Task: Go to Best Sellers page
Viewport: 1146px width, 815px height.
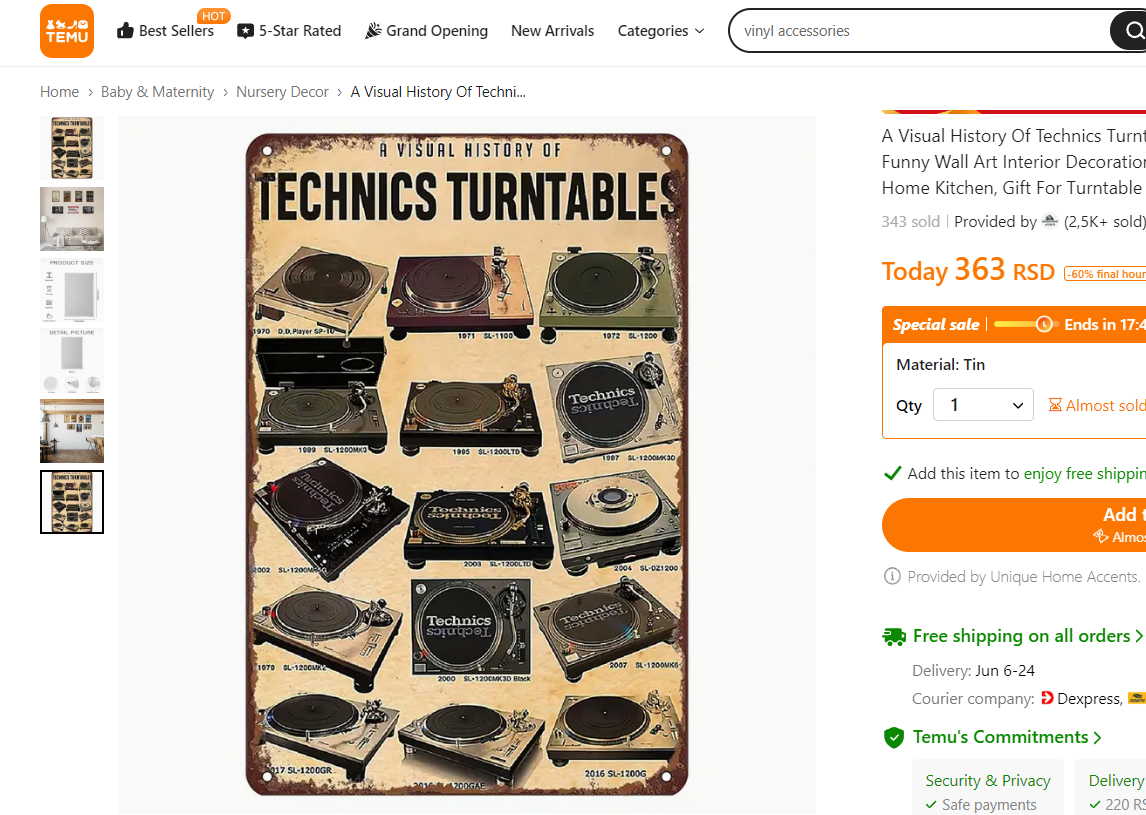Action: (x=176, y=31)
